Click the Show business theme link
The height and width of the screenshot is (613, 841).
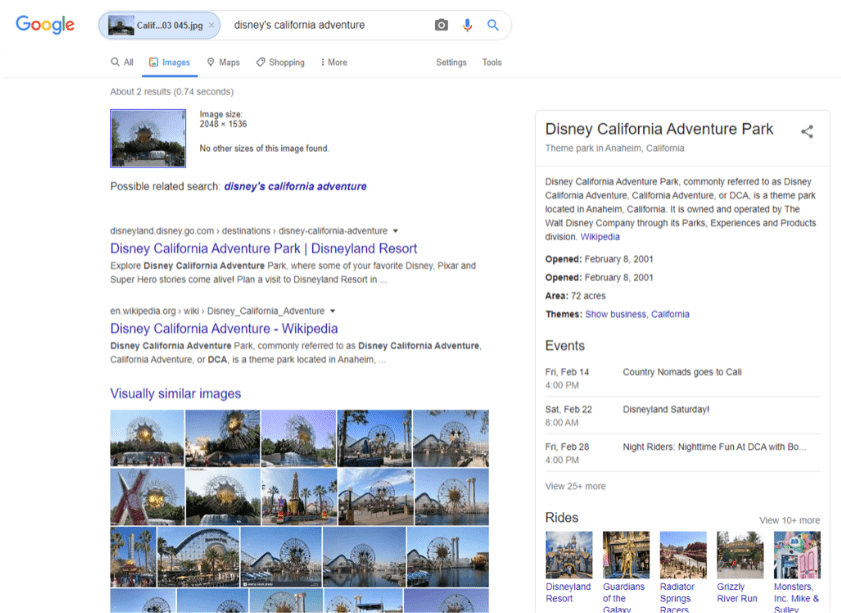coord(615,314)
